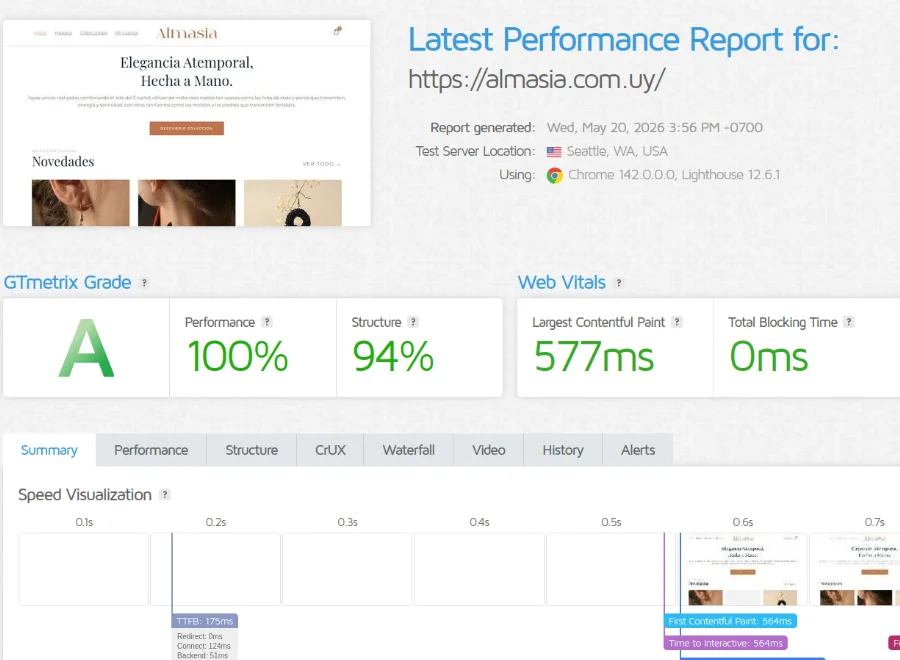Image resolution: width=900 pixels, height=660 pixels.
Task: Click the GTmetrix Grade help question mark
Action: pyautogui.click(x=145, y=283)
